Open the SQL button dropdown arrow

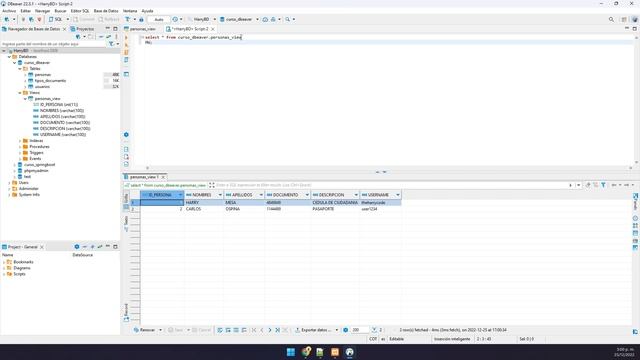coord(68,19)
